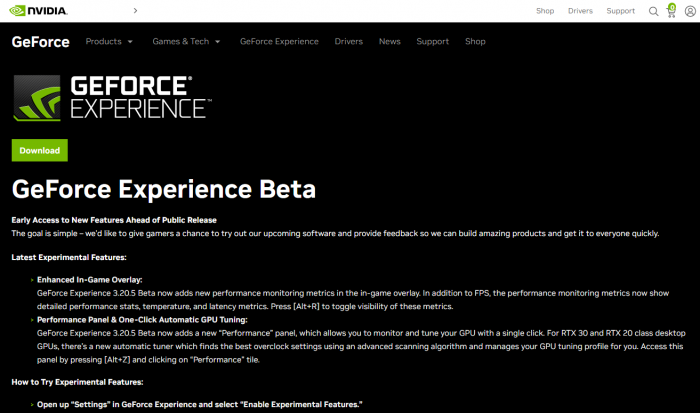Open the user account profile icon
Screen dimensions: 700x413
(x=690, y=11)
